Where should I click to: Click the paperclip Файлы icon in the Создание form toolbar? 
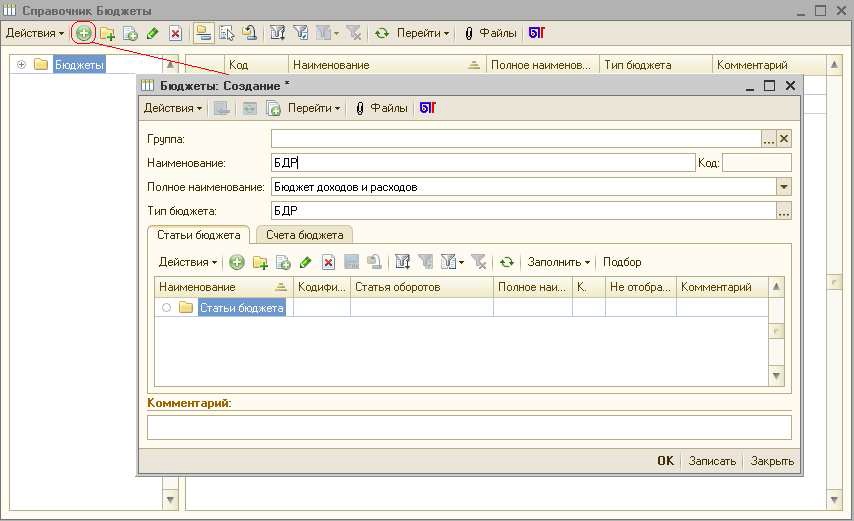point(359,108)
